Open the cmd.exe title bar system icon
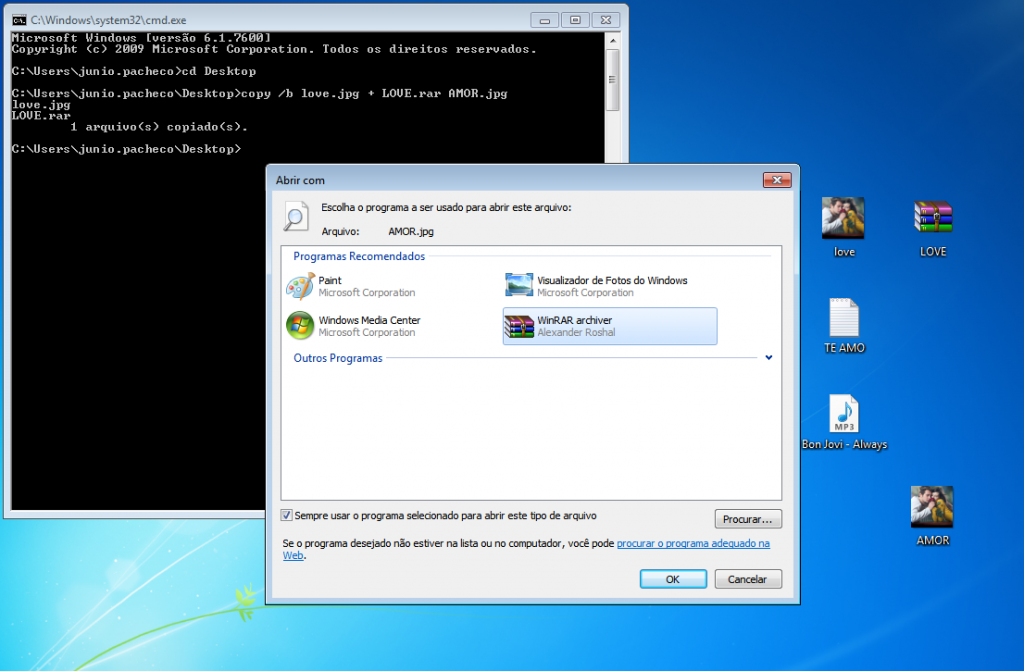The width and height of the screenshot is (1024, 671). tap(19, 20)
